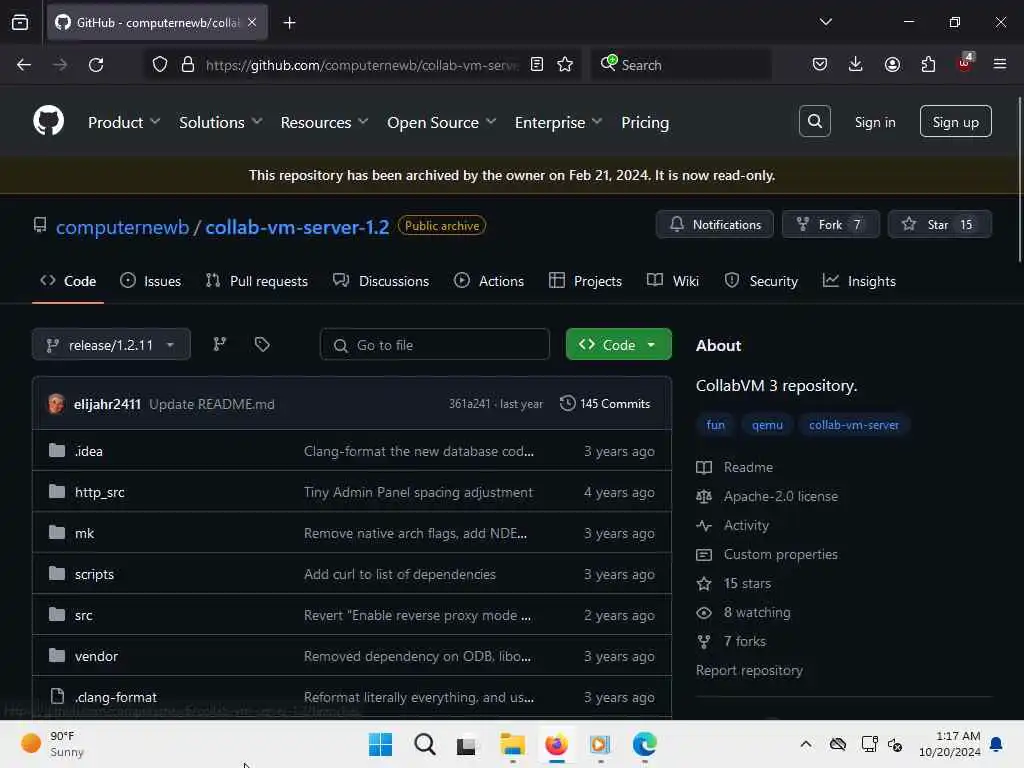This screenshot has height=768, width=1024.
Task: Click elijahr2411 avatar image
Action: tap(56, 404)
